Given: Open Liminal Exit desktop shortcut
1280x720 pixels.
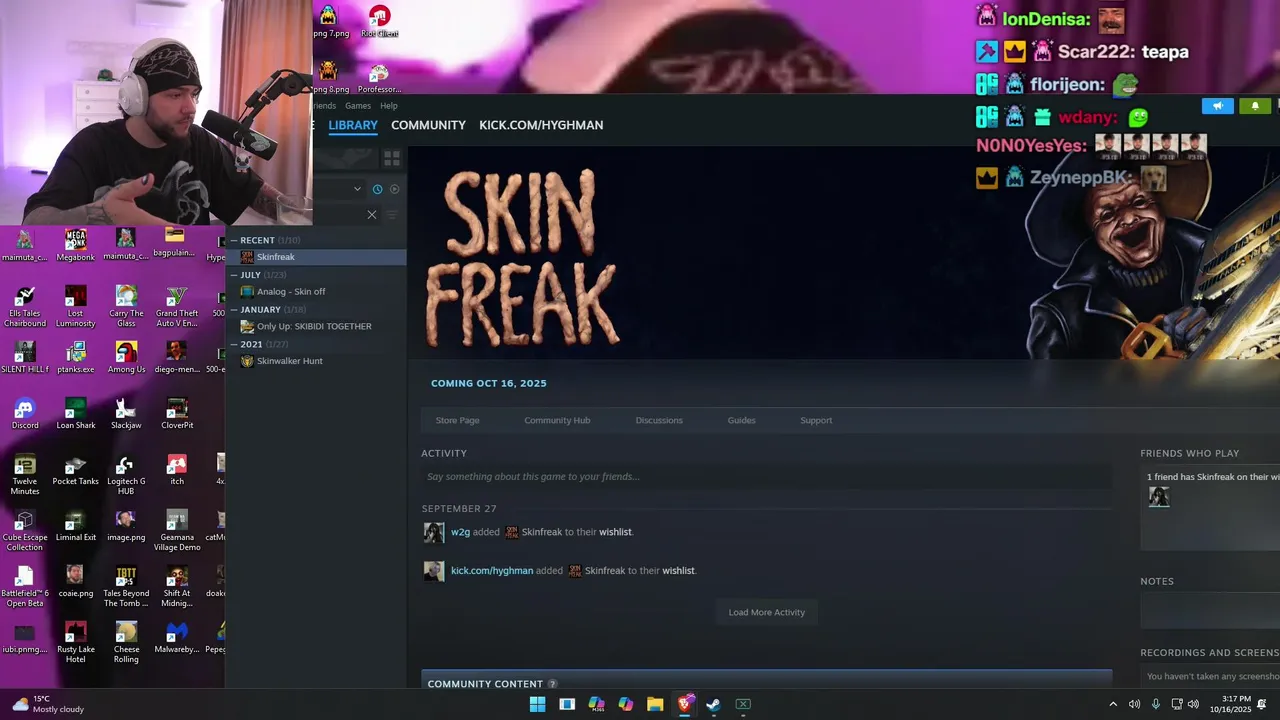Looking at the screenshot, I should 75,525.
